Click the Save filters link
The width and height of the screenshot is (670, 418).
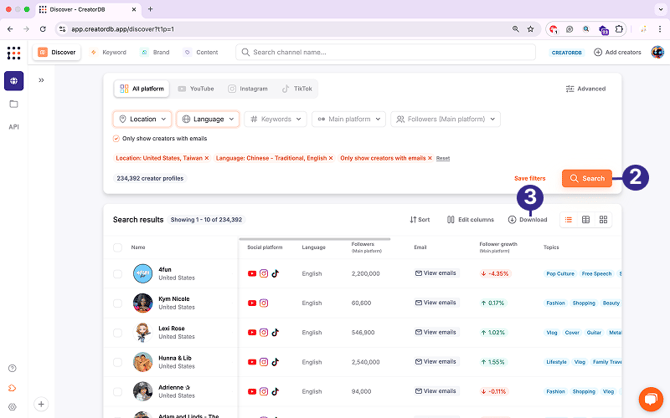(x=529, y=178)
